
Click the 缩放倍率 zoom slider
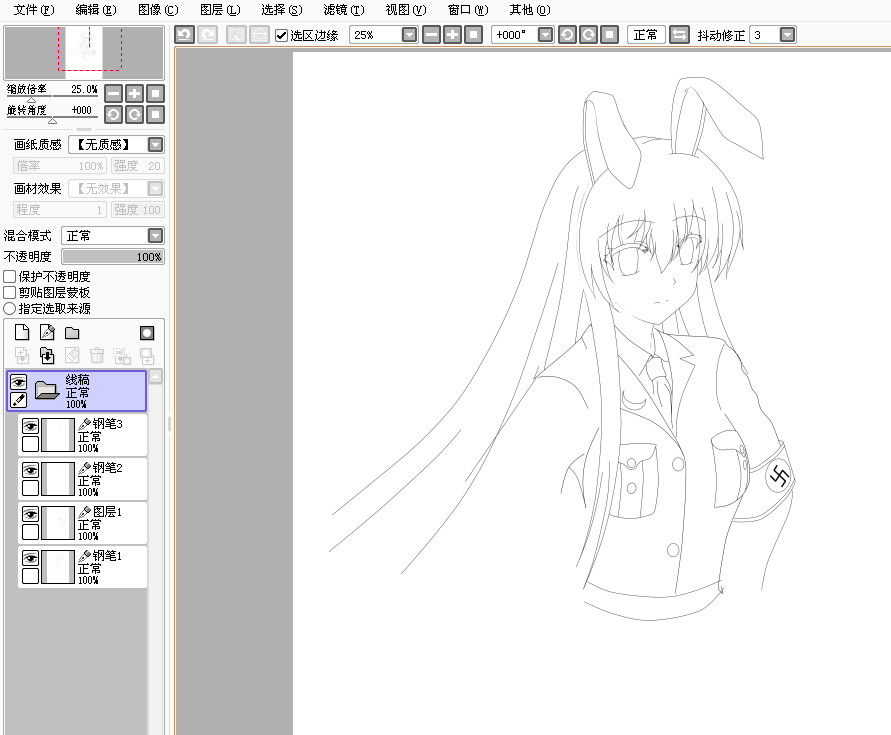click(x=52, y=99)
